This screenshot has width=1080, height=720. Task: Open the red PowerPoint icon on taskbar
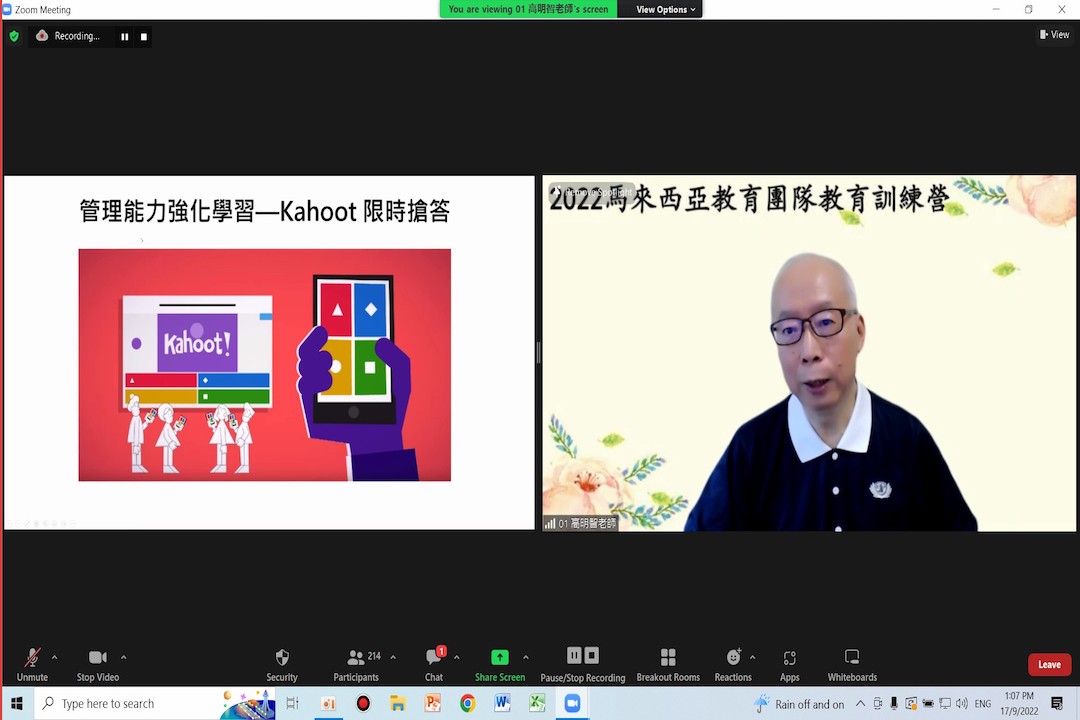433,703
